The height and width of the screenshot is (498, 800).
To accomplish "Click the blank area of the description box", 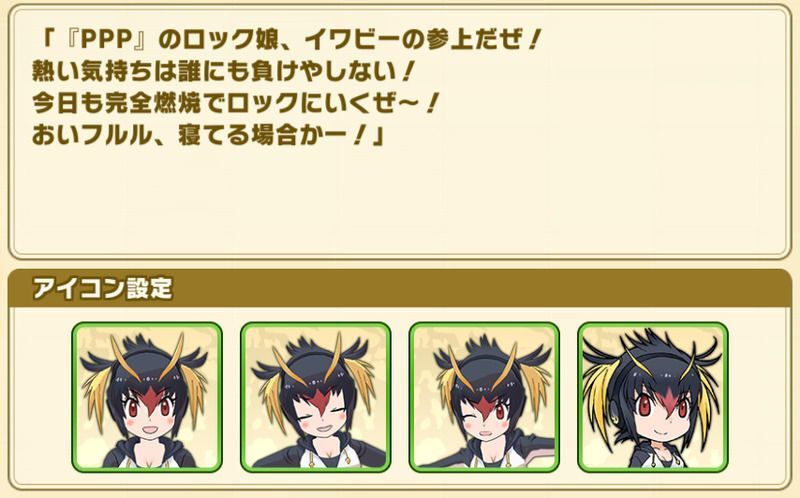I will point(400,204).
